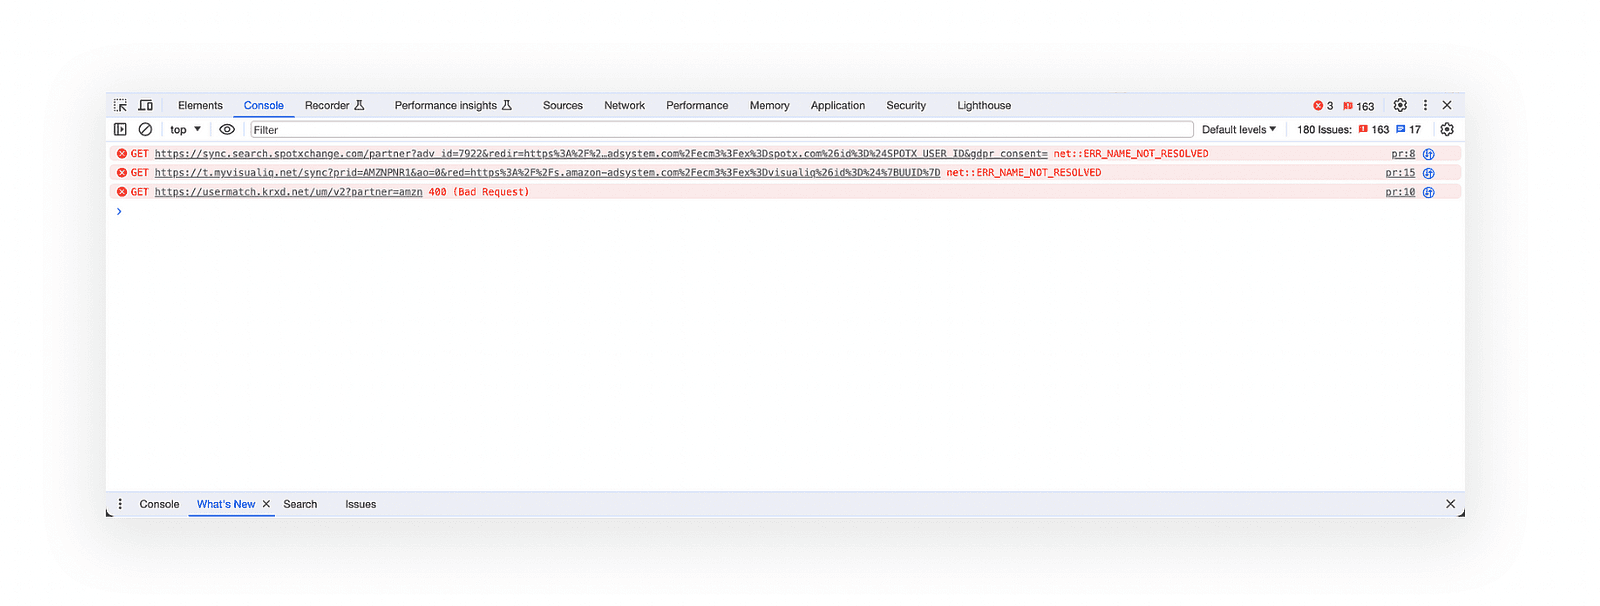The image size is (1600, 606).
Task: Switch to the Security tab
Action: pos(906,105)
